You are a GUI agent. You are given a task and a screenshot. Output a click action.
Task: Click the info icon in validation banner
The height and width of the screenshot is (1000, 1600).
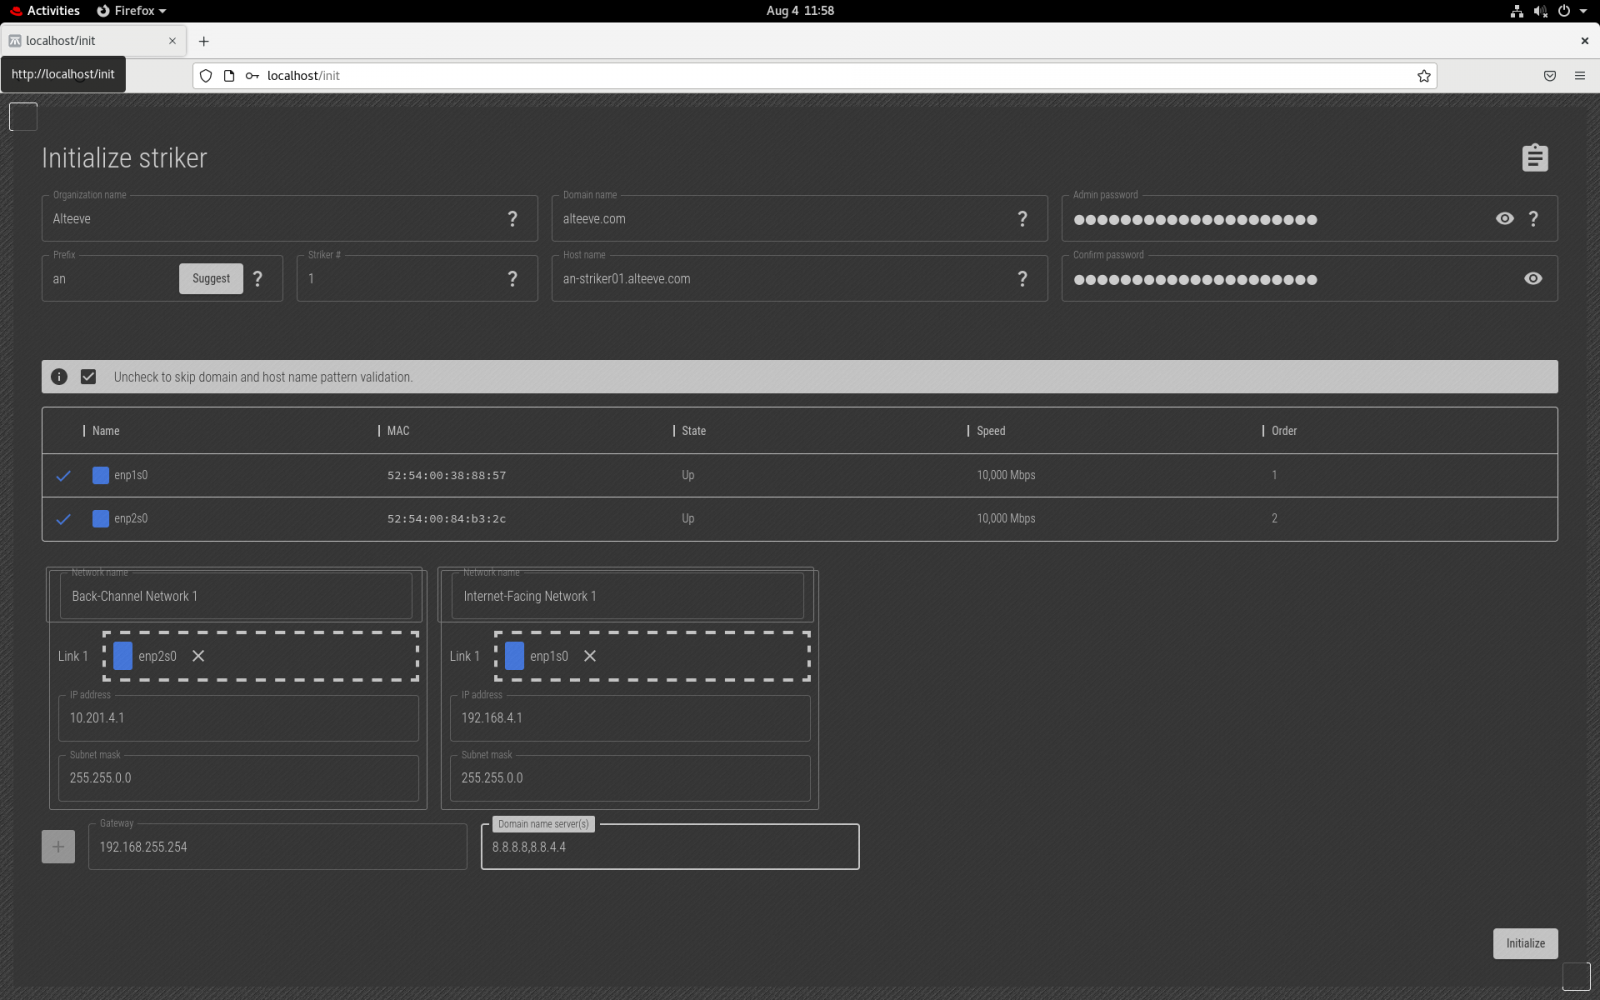(x=59, y=377)
